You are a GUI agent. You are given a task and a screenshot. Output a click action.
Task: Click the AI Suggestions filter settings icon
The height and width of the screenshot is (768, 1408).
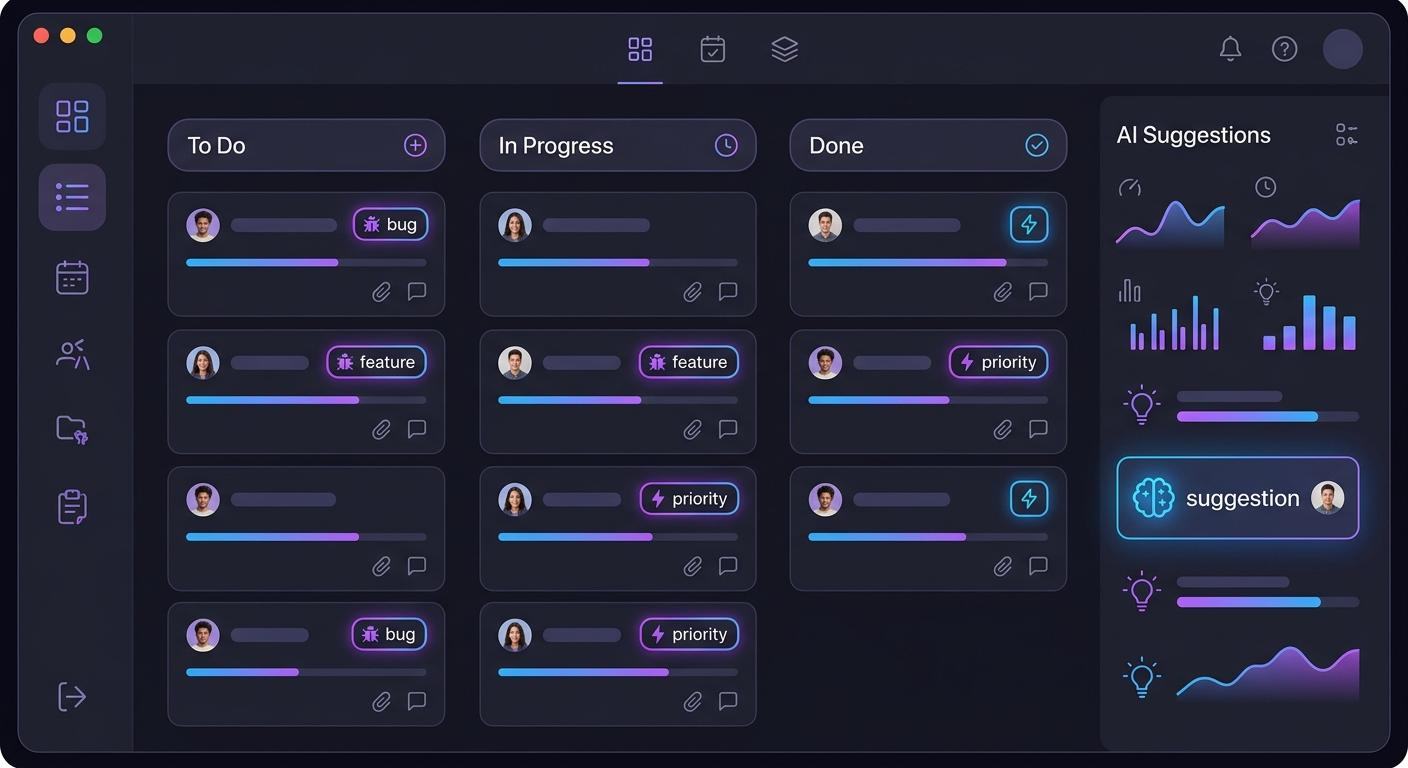click(1346, 135)
